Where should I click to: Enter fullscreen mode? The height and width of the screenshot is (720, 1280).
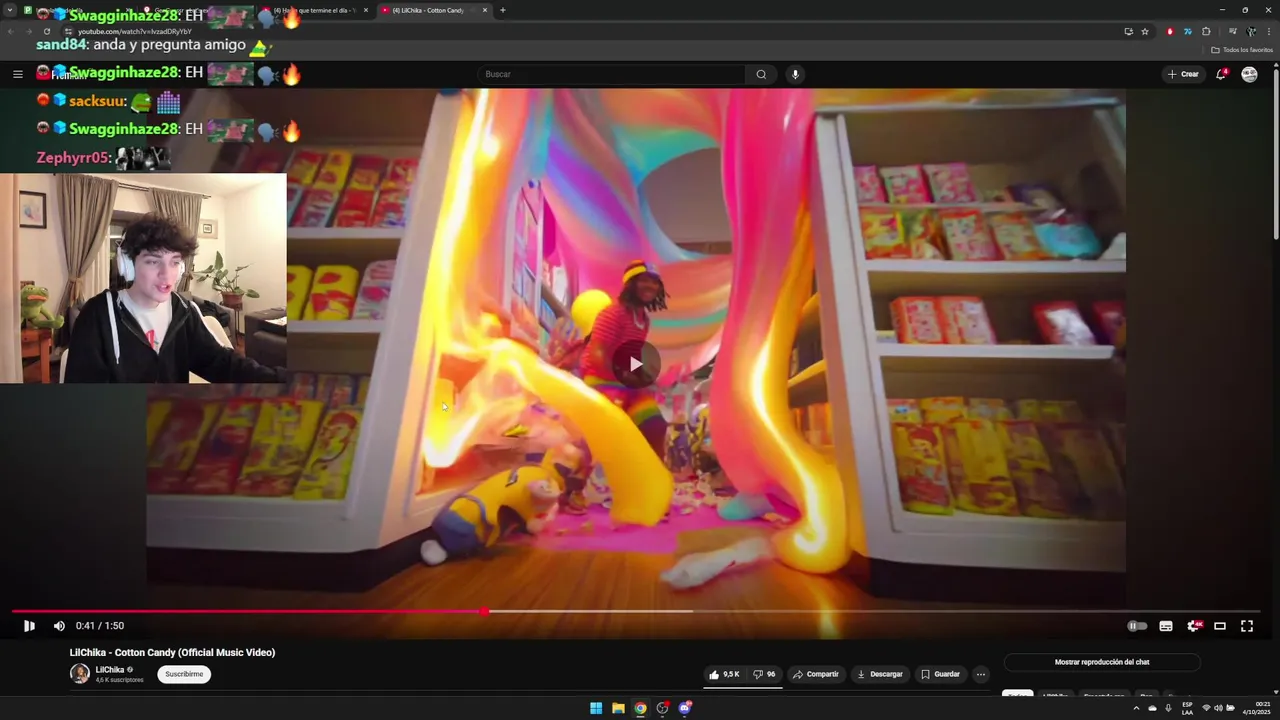1247,626
